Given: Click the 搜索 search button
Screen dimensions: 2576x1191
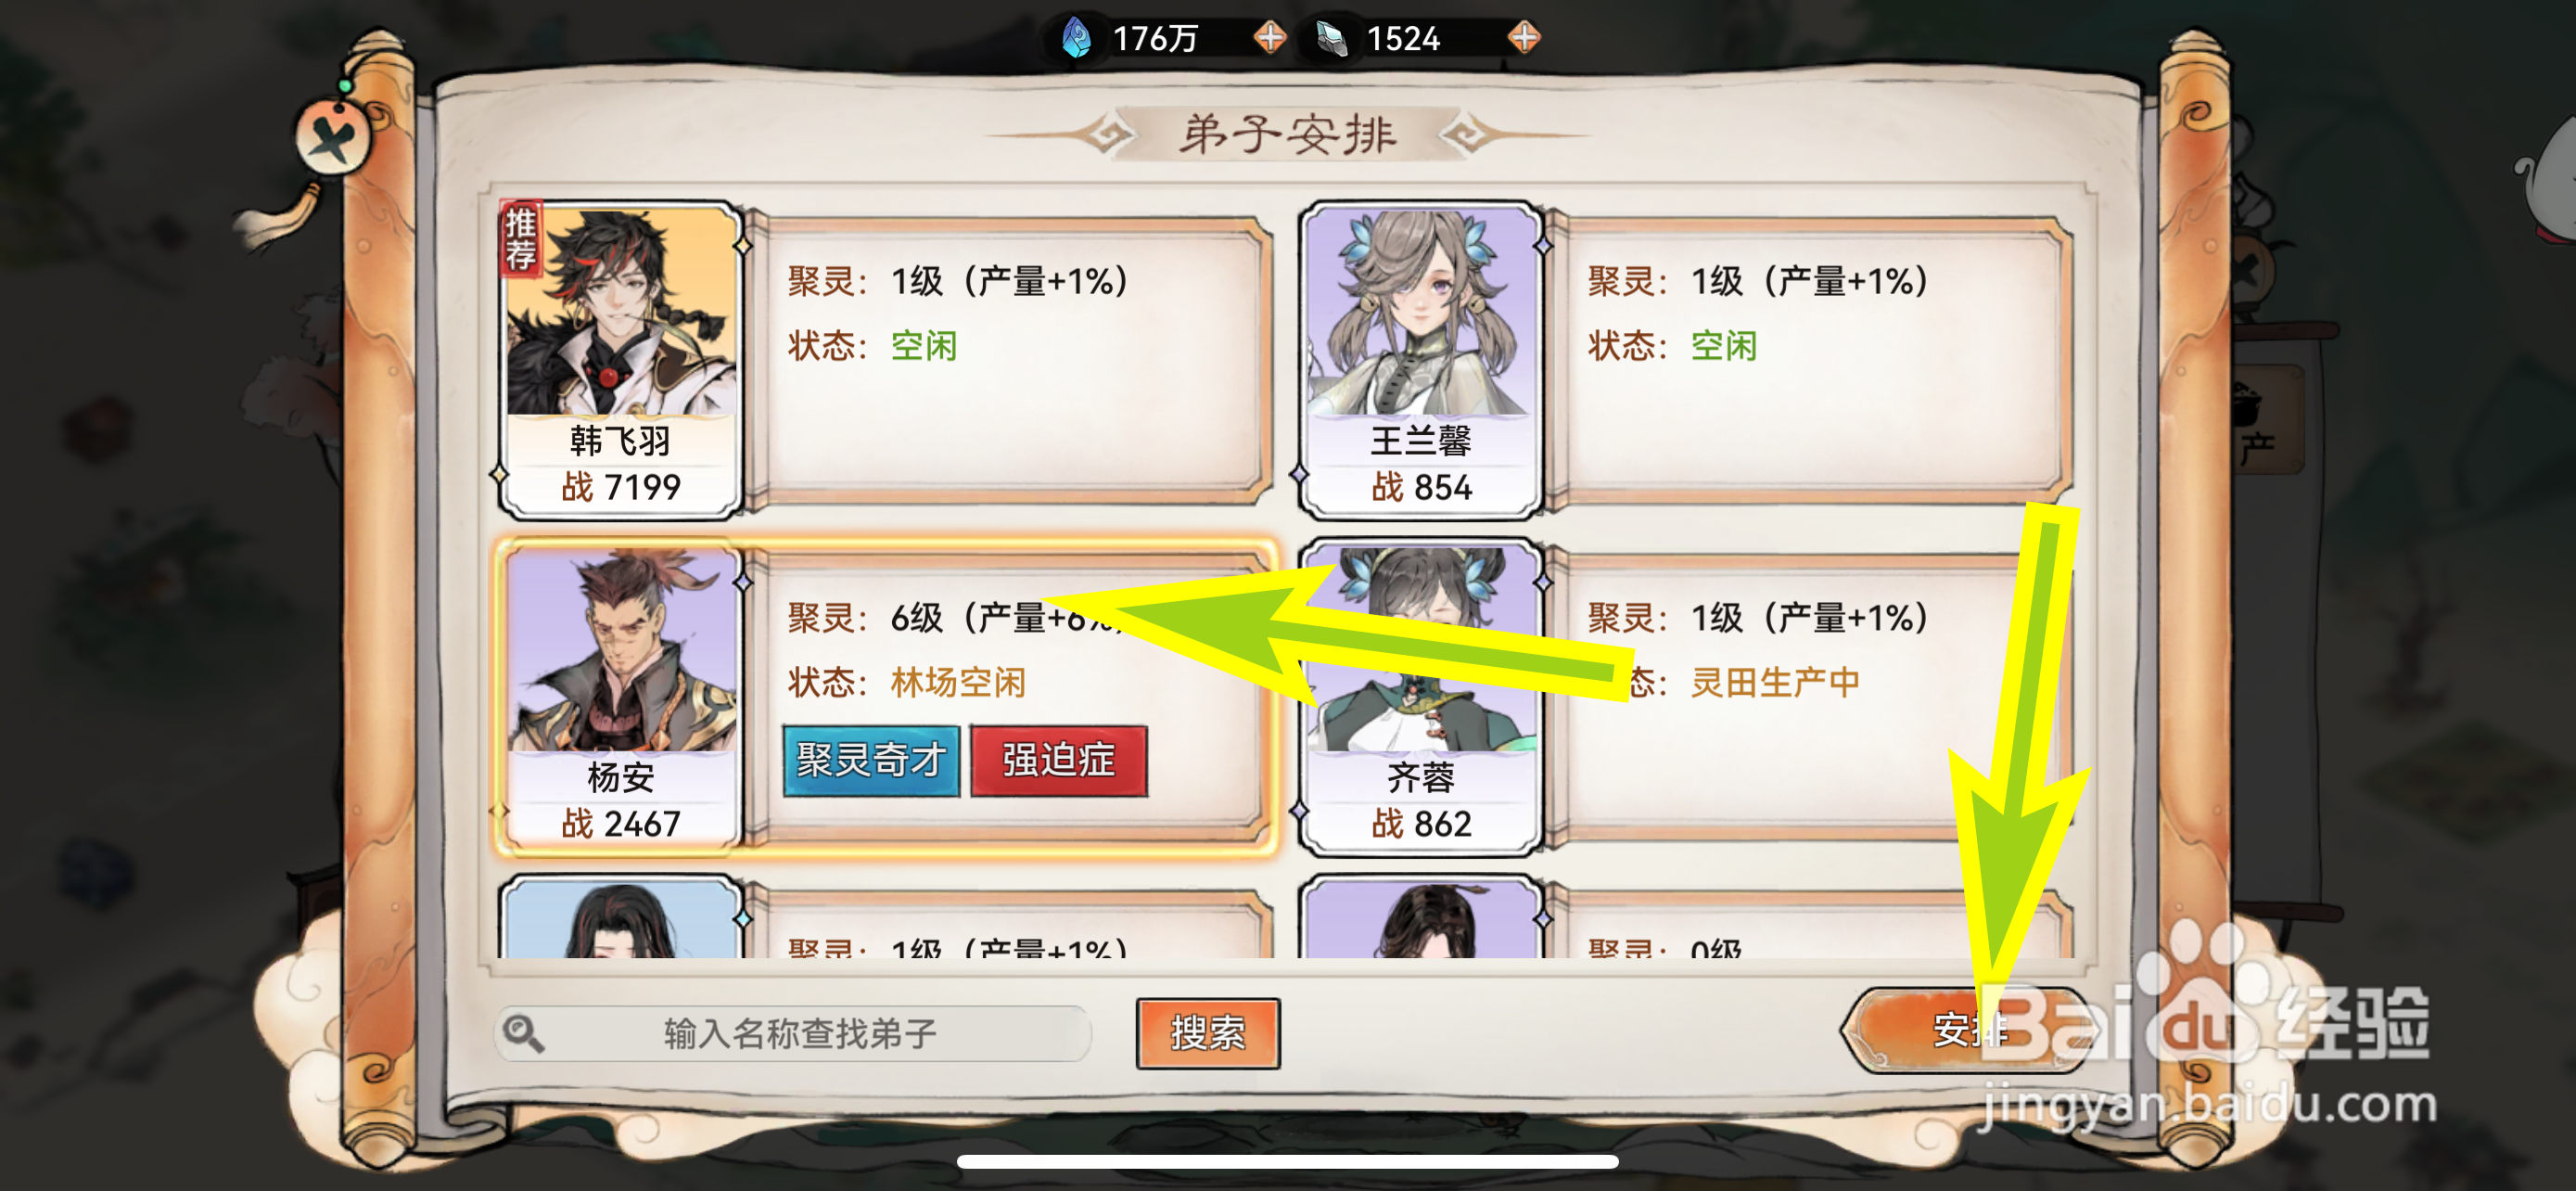Looking at the screenshot, I should click(x=1208, y=1033).
